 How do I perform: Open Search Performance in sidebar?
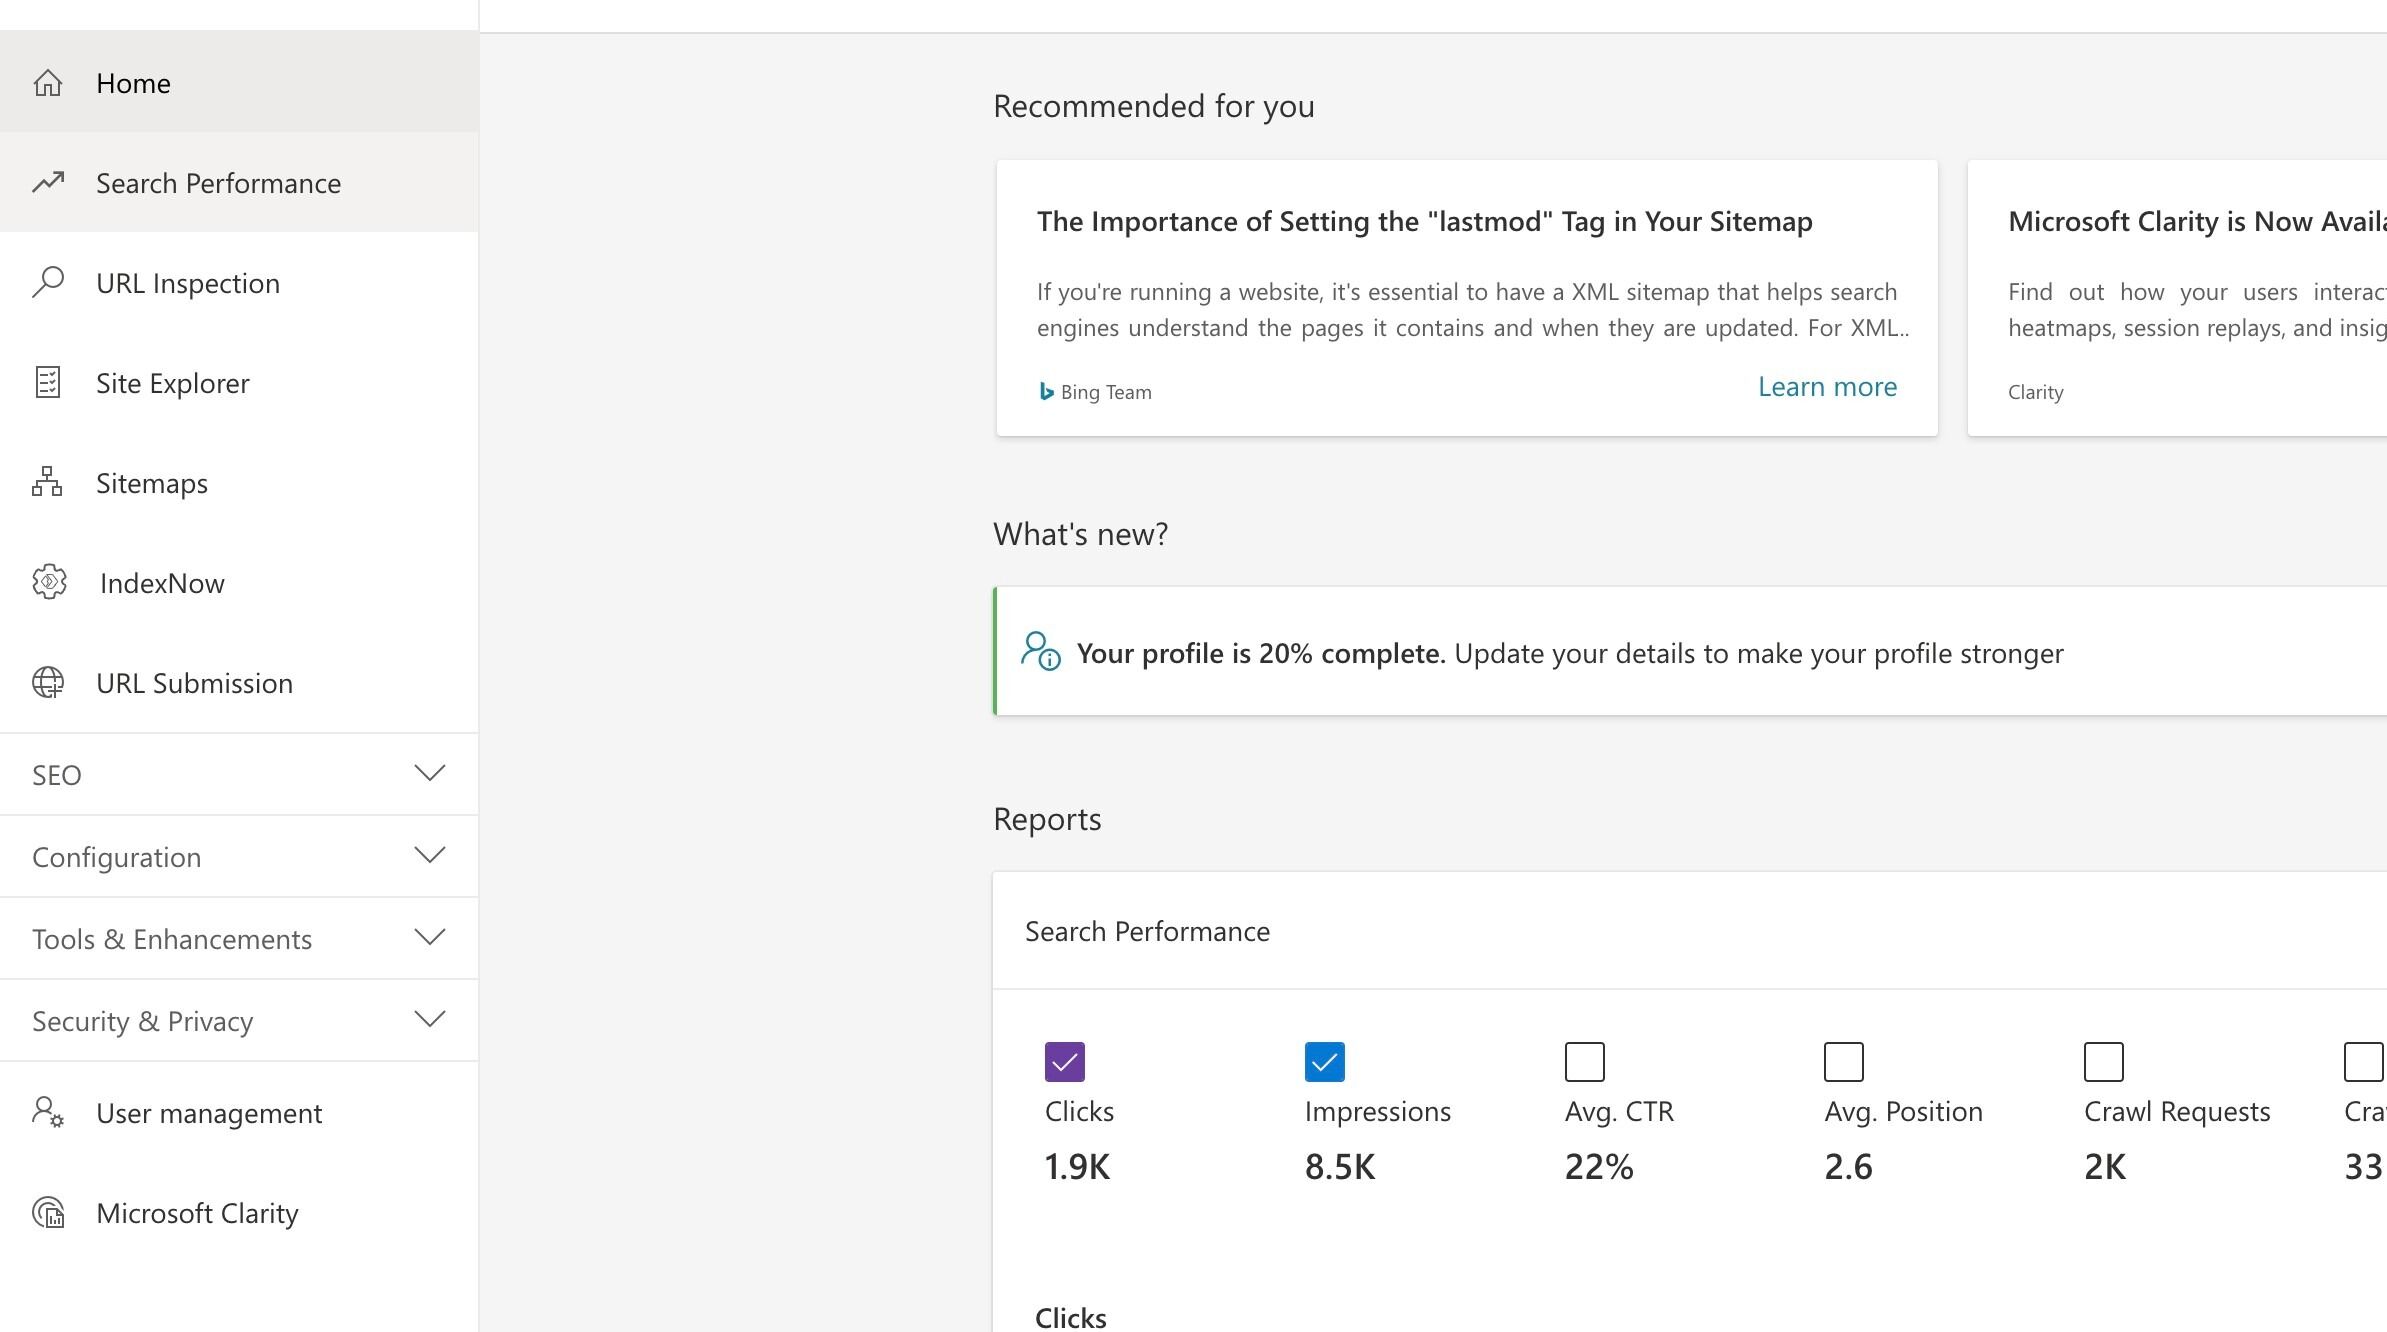click(x=239, y=182)
